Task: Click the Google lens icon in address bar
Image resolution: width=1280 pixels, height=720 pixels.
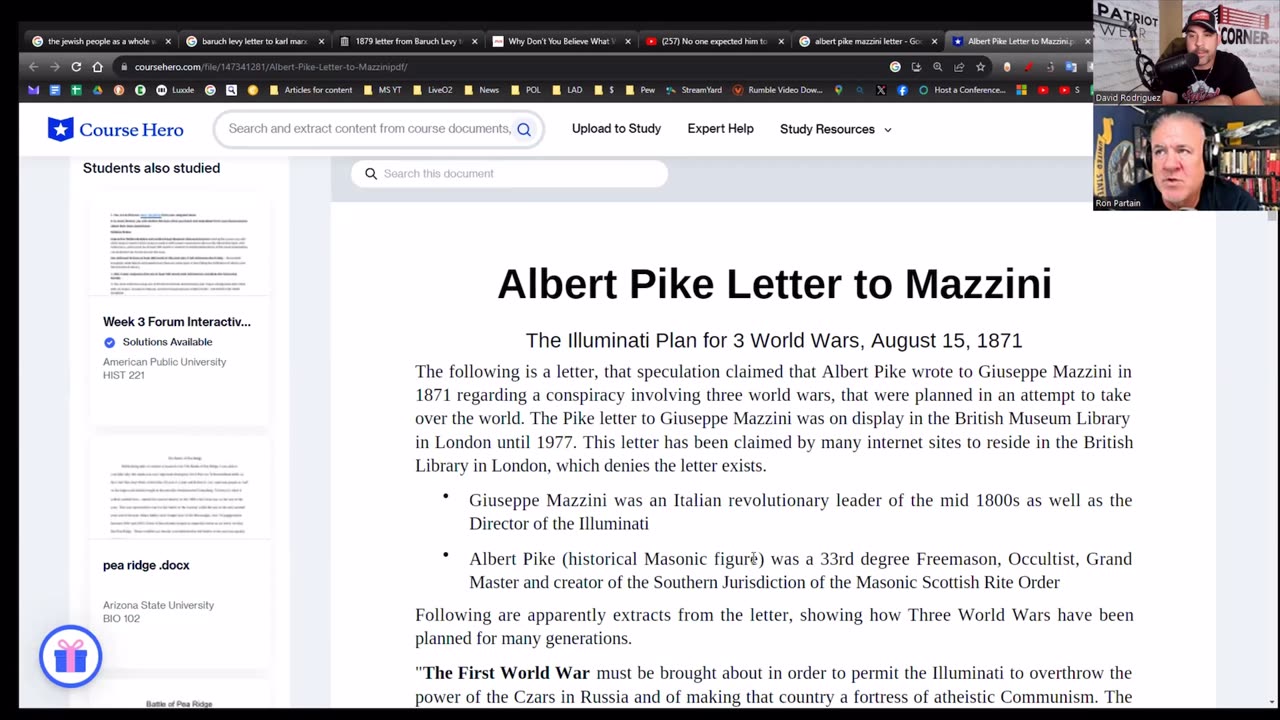Action: pos(895,67)
